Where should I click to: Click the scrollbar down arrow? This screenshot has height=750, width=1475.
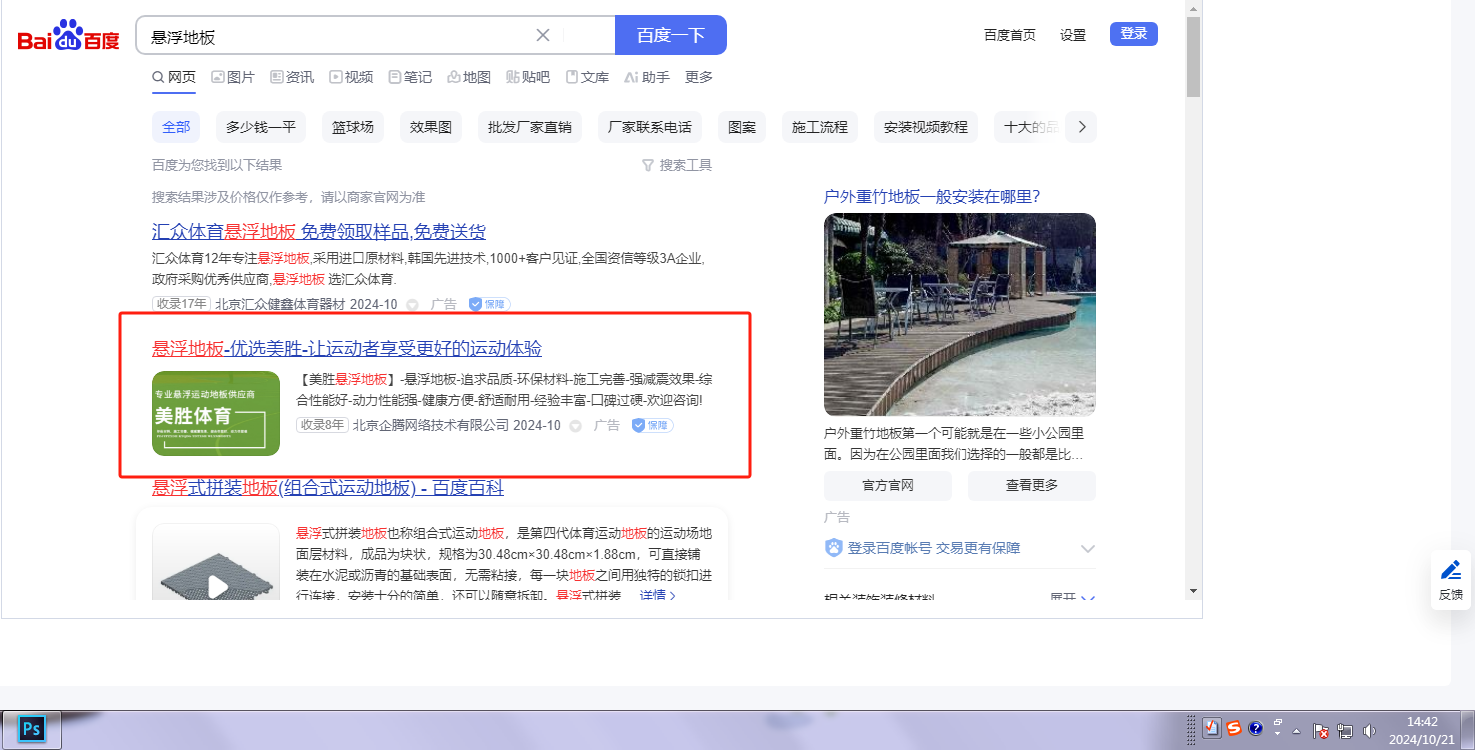[1193, 591]
